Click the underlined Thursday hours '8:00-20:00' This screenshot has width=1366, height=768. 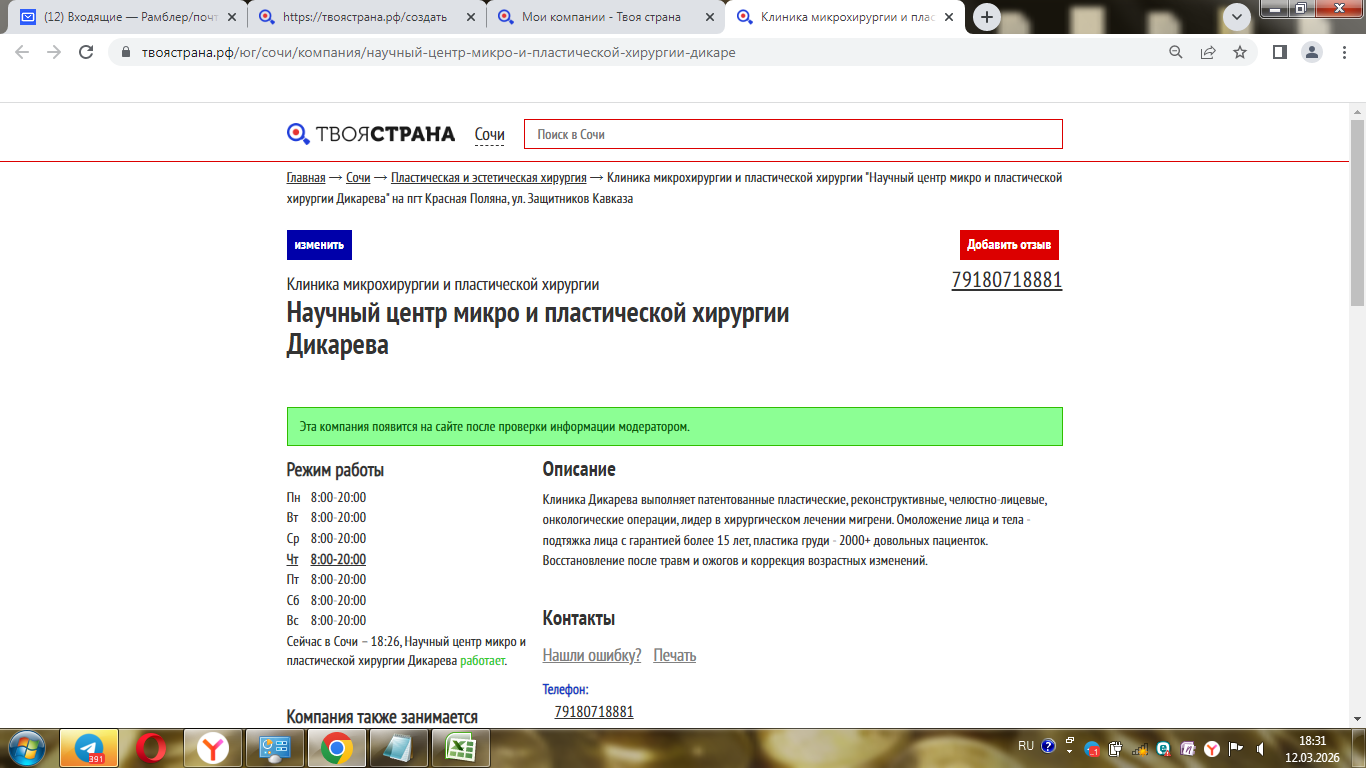[x=338, y=559]
